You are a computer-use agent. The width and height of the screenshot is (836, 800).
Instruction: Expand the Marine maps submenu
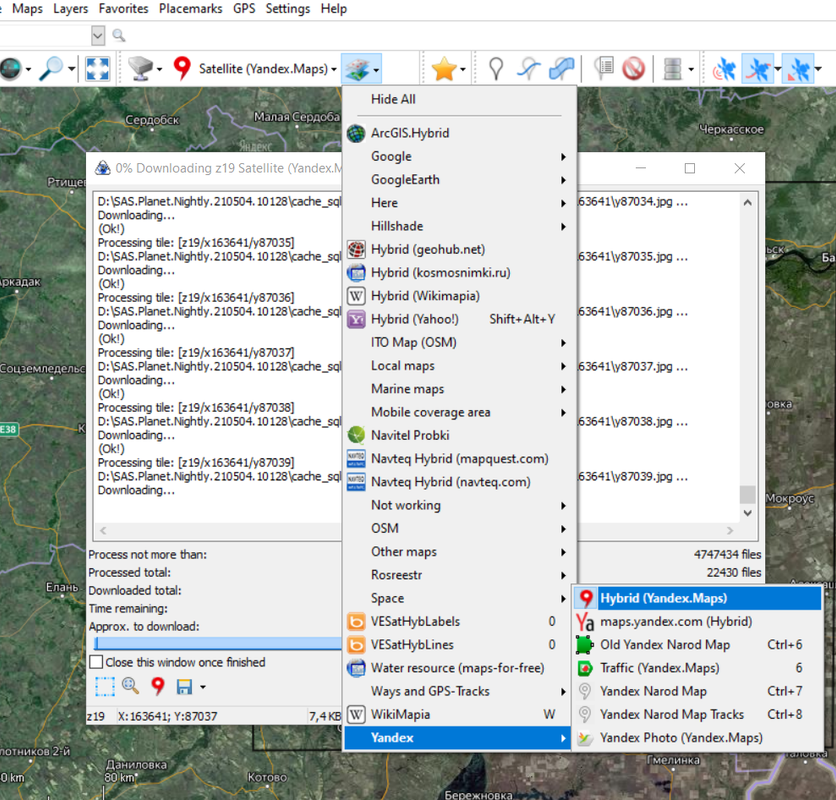[x=459, y=389]
